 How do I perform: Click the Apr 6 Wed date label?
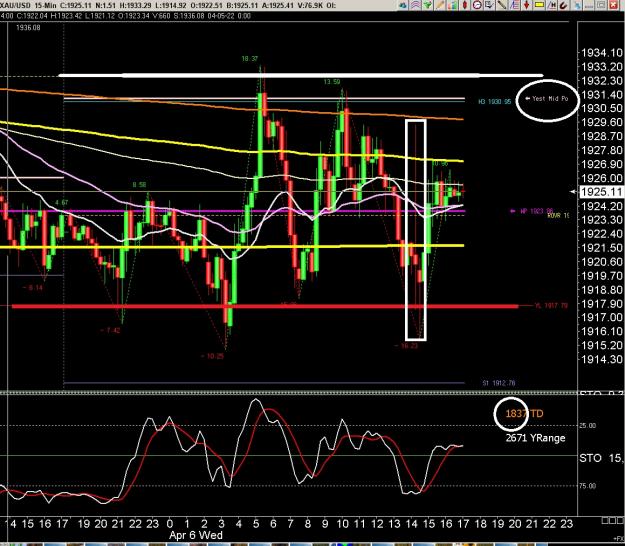tap(195, 535)
